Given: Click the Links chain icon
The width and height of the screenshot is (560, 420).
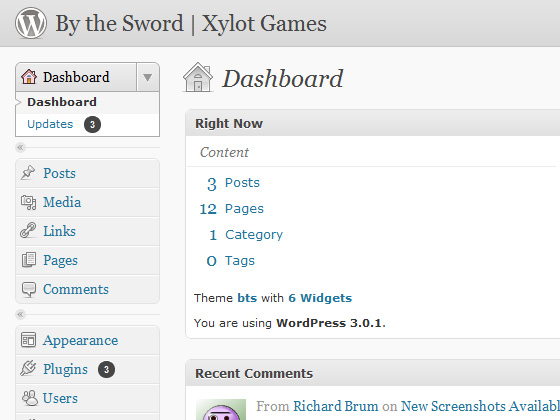Looking at the screenshot, I should [28, 231].
